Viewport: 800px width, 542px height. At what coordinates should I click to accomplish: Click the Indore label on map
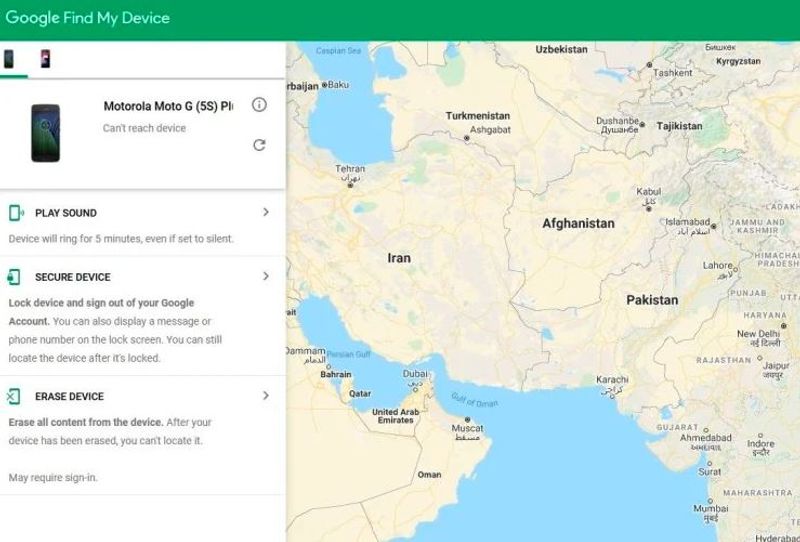(x=761, y=444)
